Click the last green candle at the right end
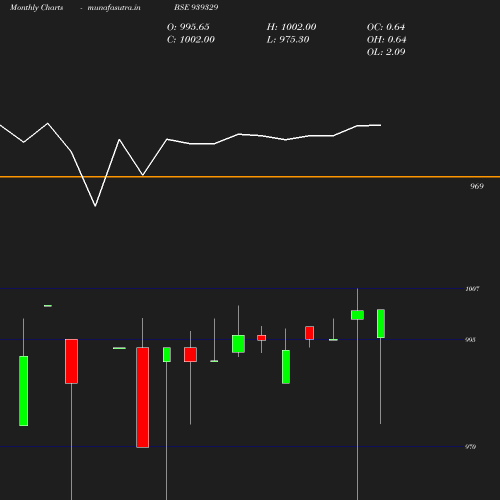Viewport: 500px width, 500px height. tap(381, 324)
